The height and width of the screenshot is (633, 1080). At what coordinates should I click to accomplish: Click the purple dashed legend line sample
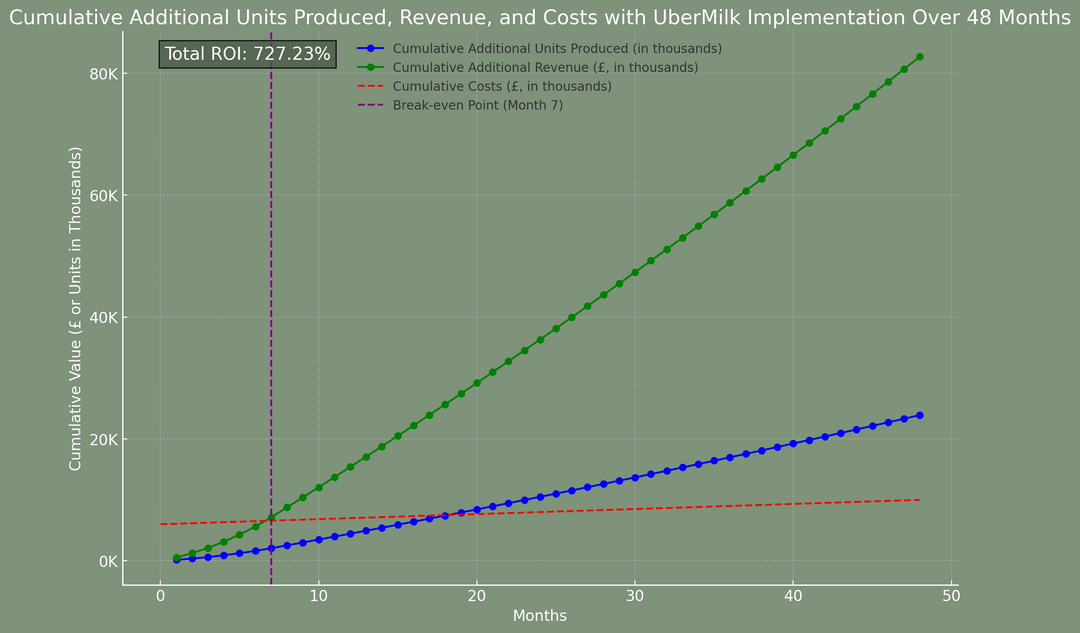(x=371, y=105)
